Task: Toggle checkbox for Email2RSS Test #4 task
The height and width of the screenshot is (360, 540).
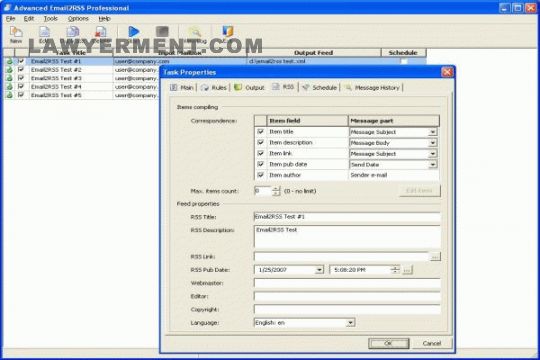Action: (21, 86)
